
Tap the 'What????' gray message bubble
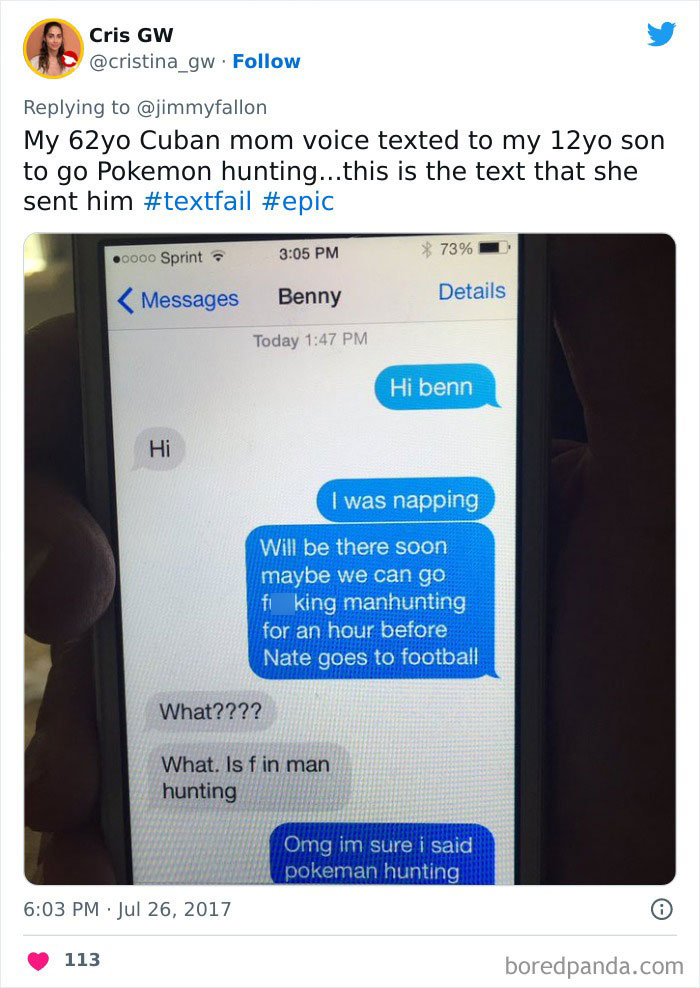click(210, 712)
